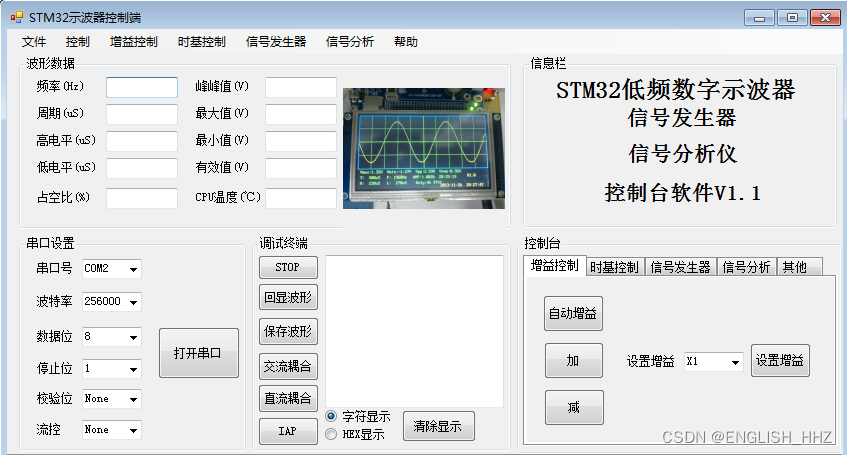Open the 文件 menu

pos(34,42)
